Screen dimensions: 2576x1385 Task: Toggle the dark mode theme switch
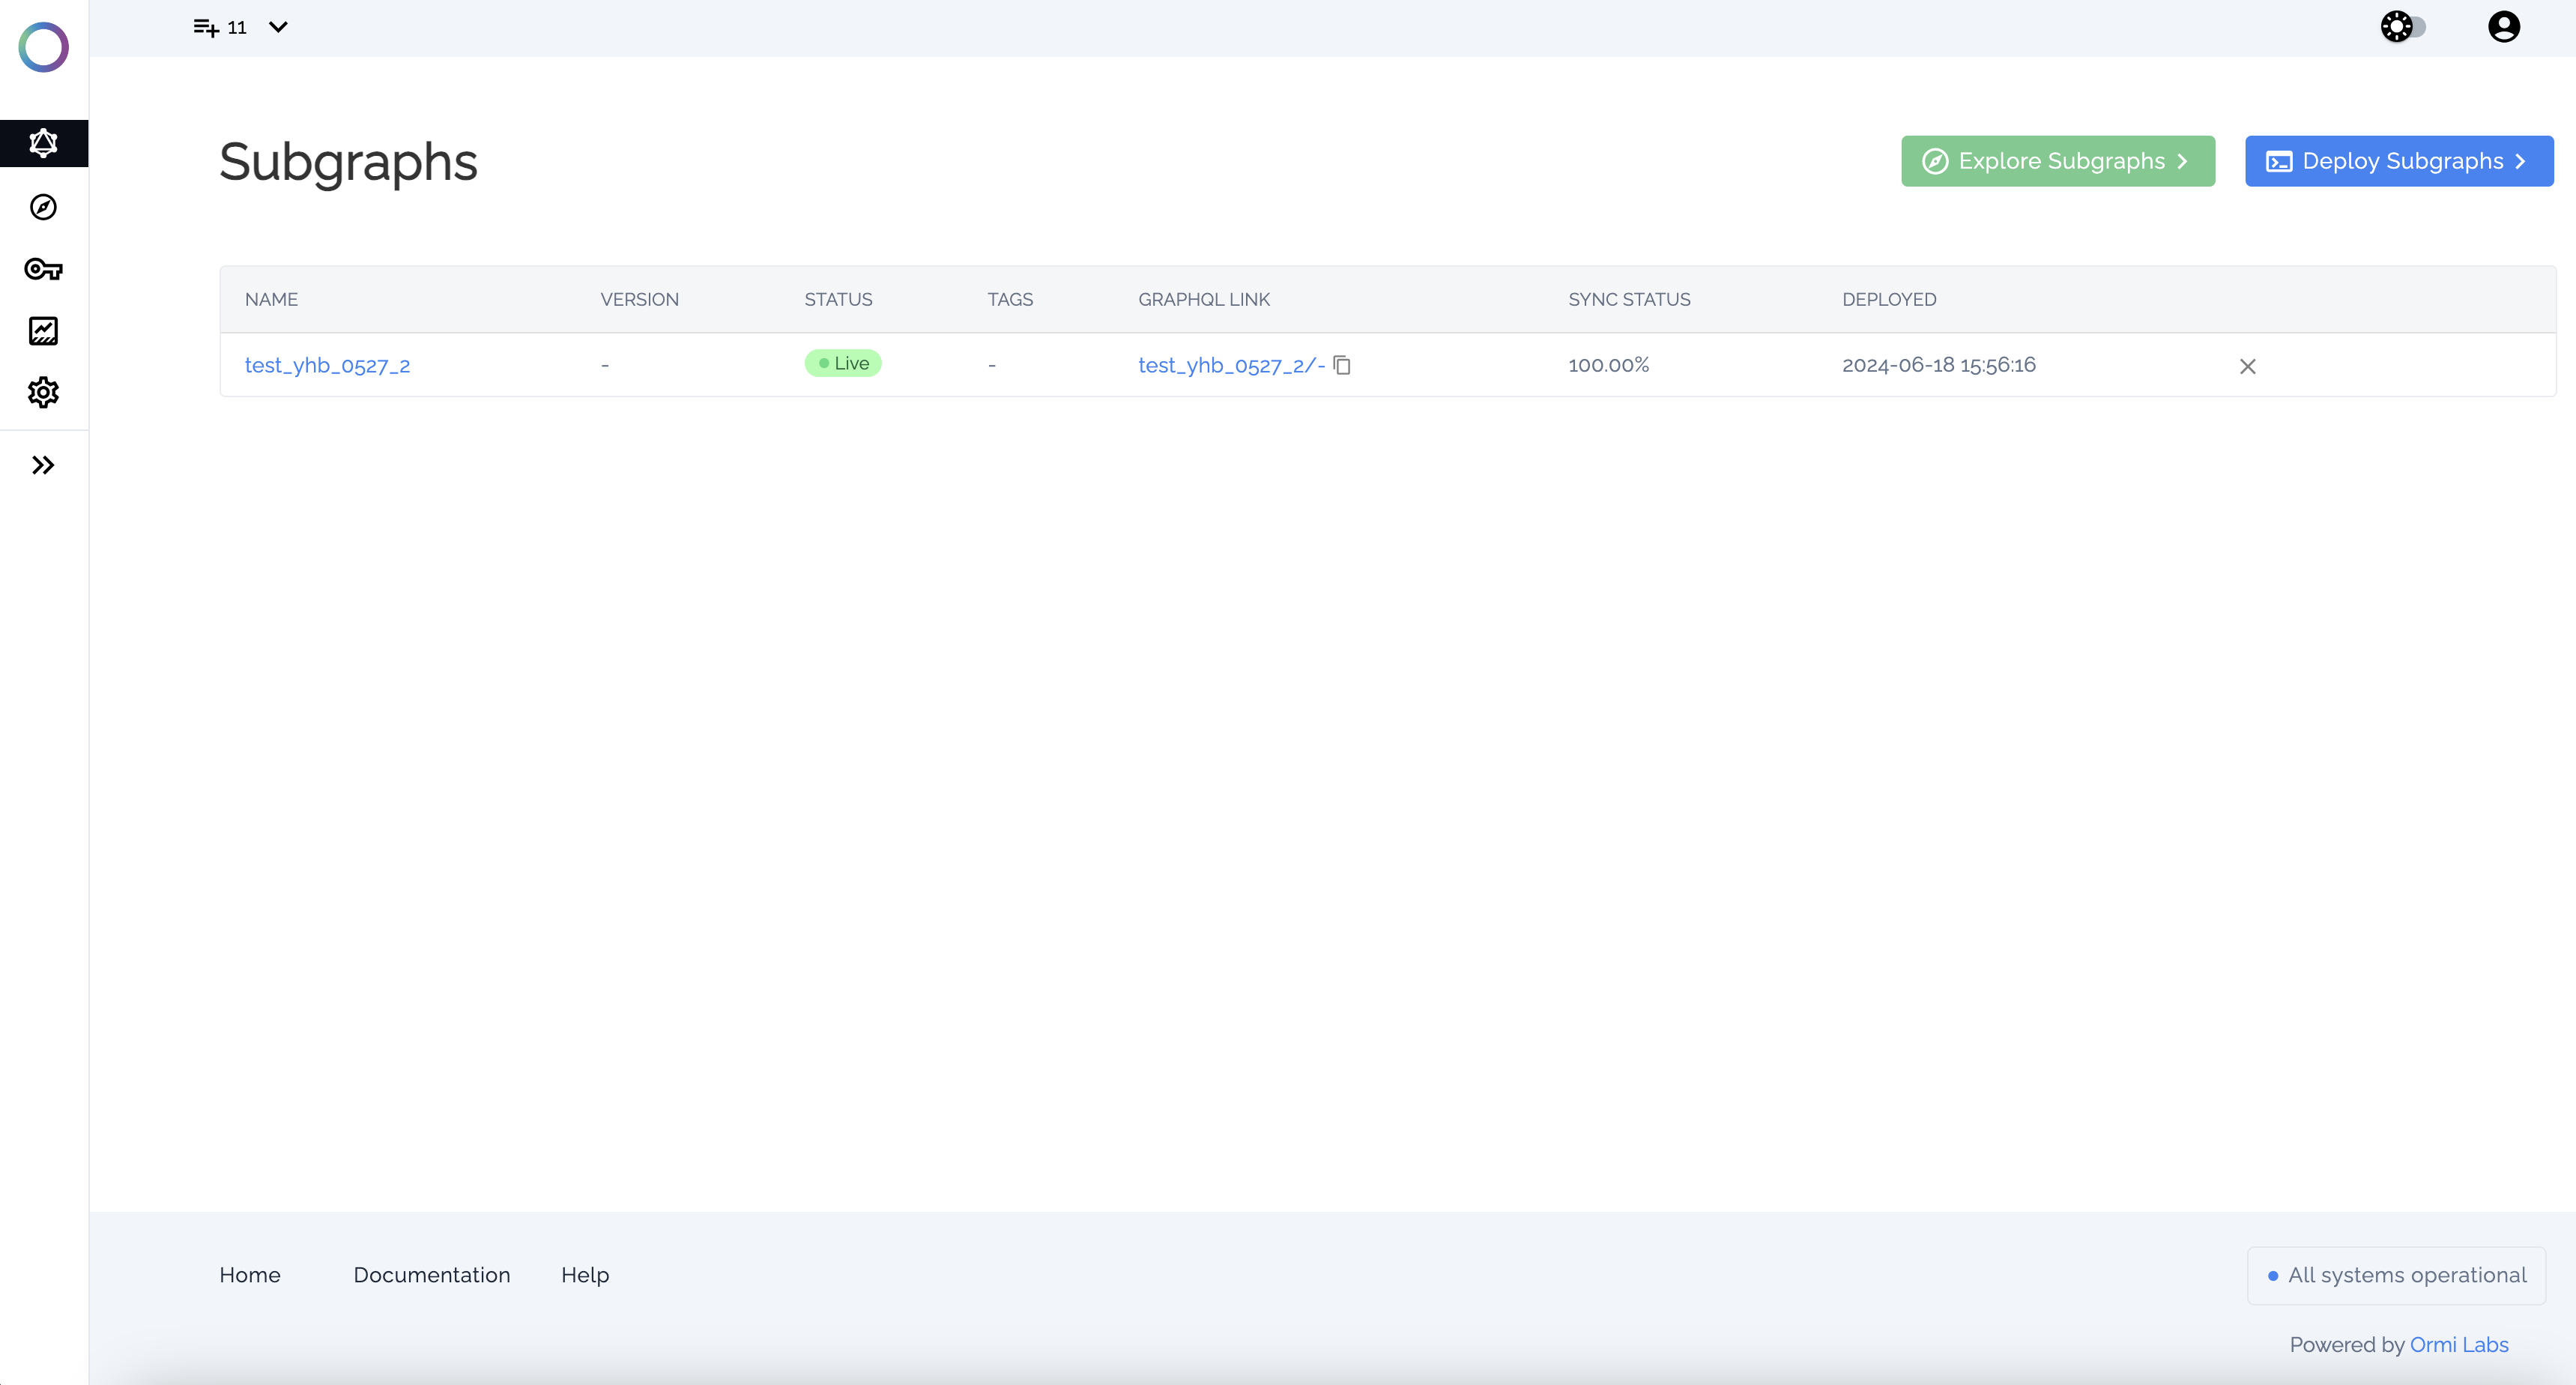point(2403,27)
